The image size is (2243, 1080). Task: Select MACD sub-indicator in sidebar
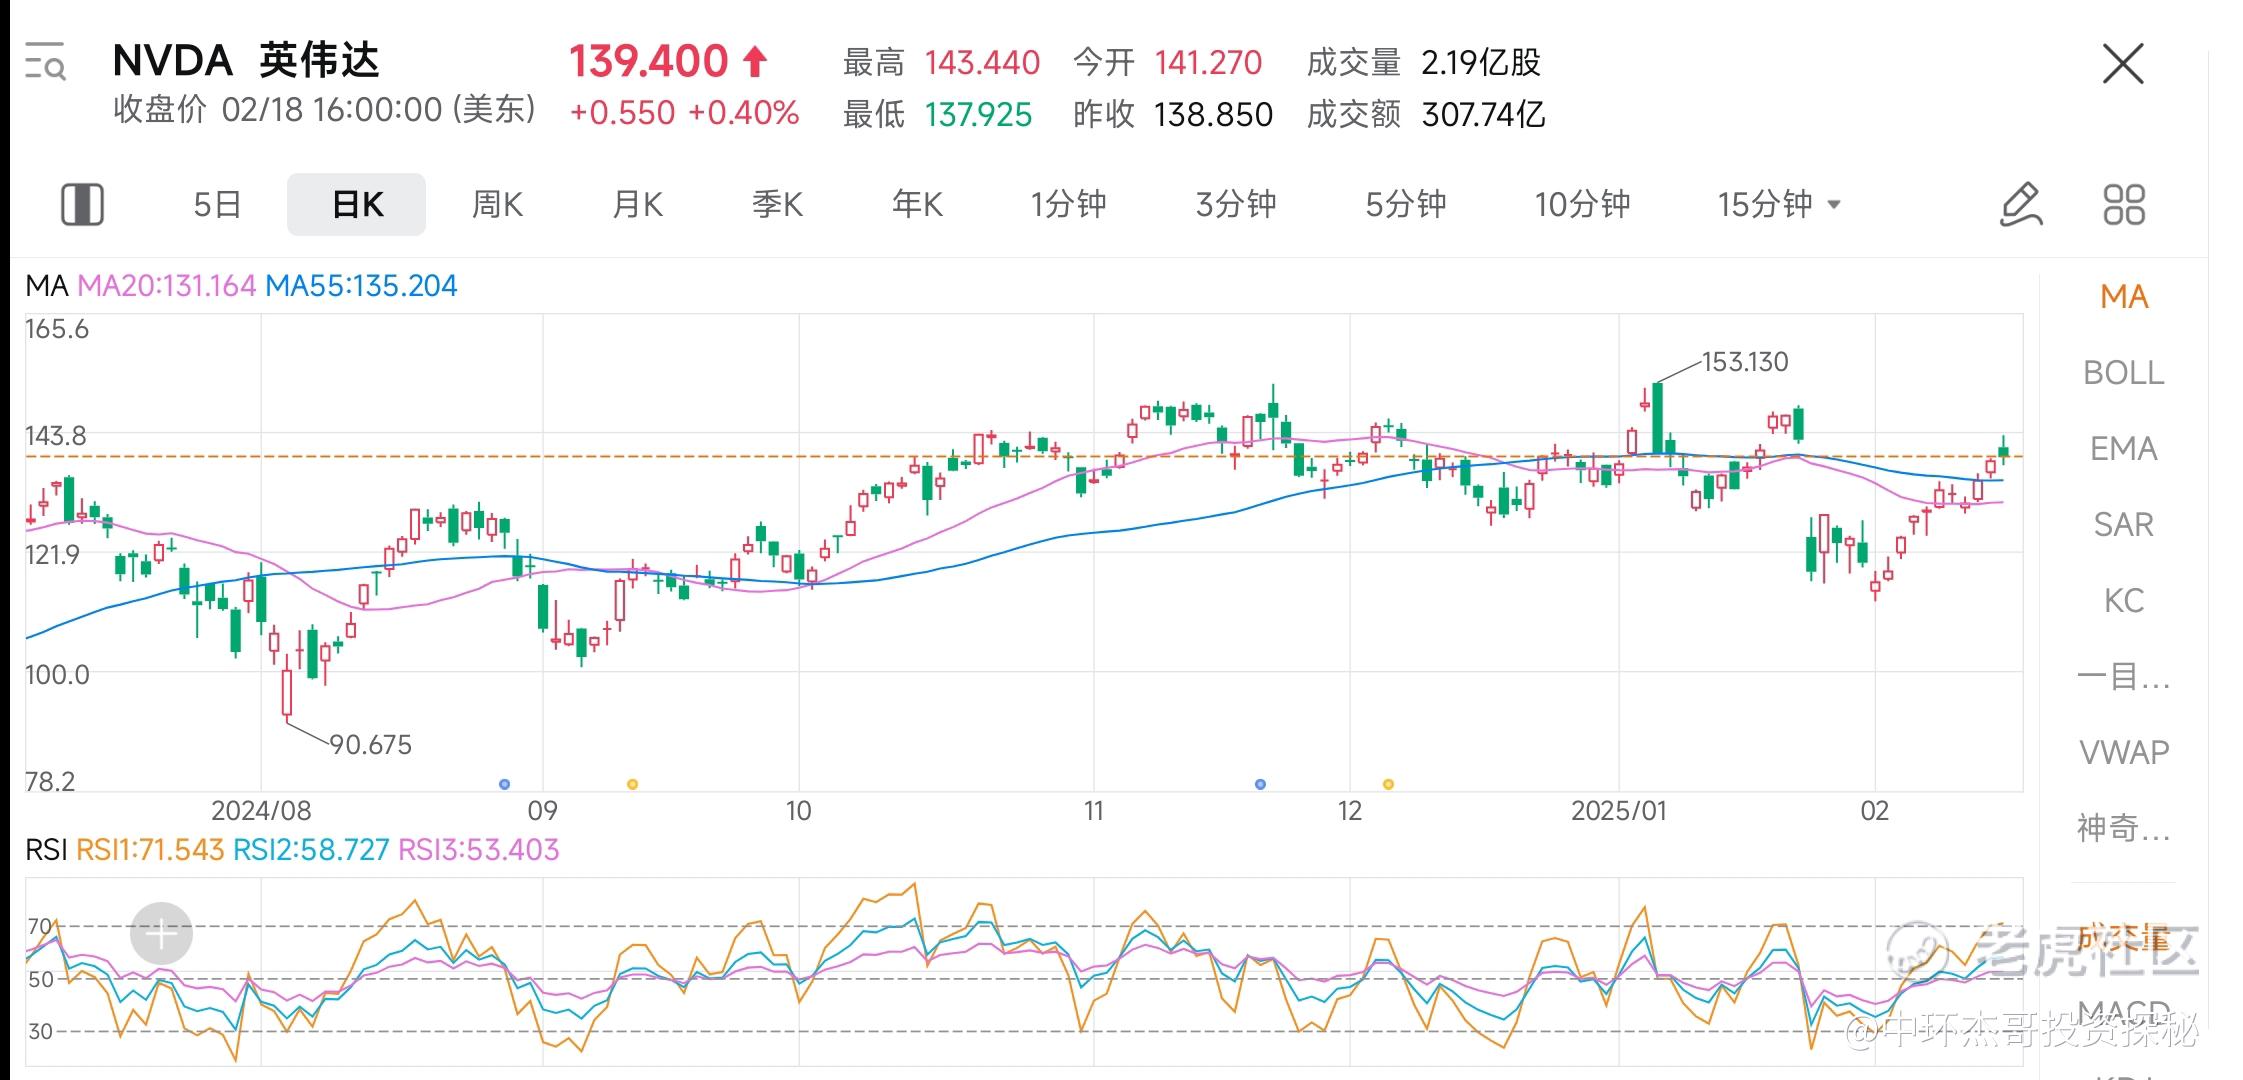point(2124,1014)
